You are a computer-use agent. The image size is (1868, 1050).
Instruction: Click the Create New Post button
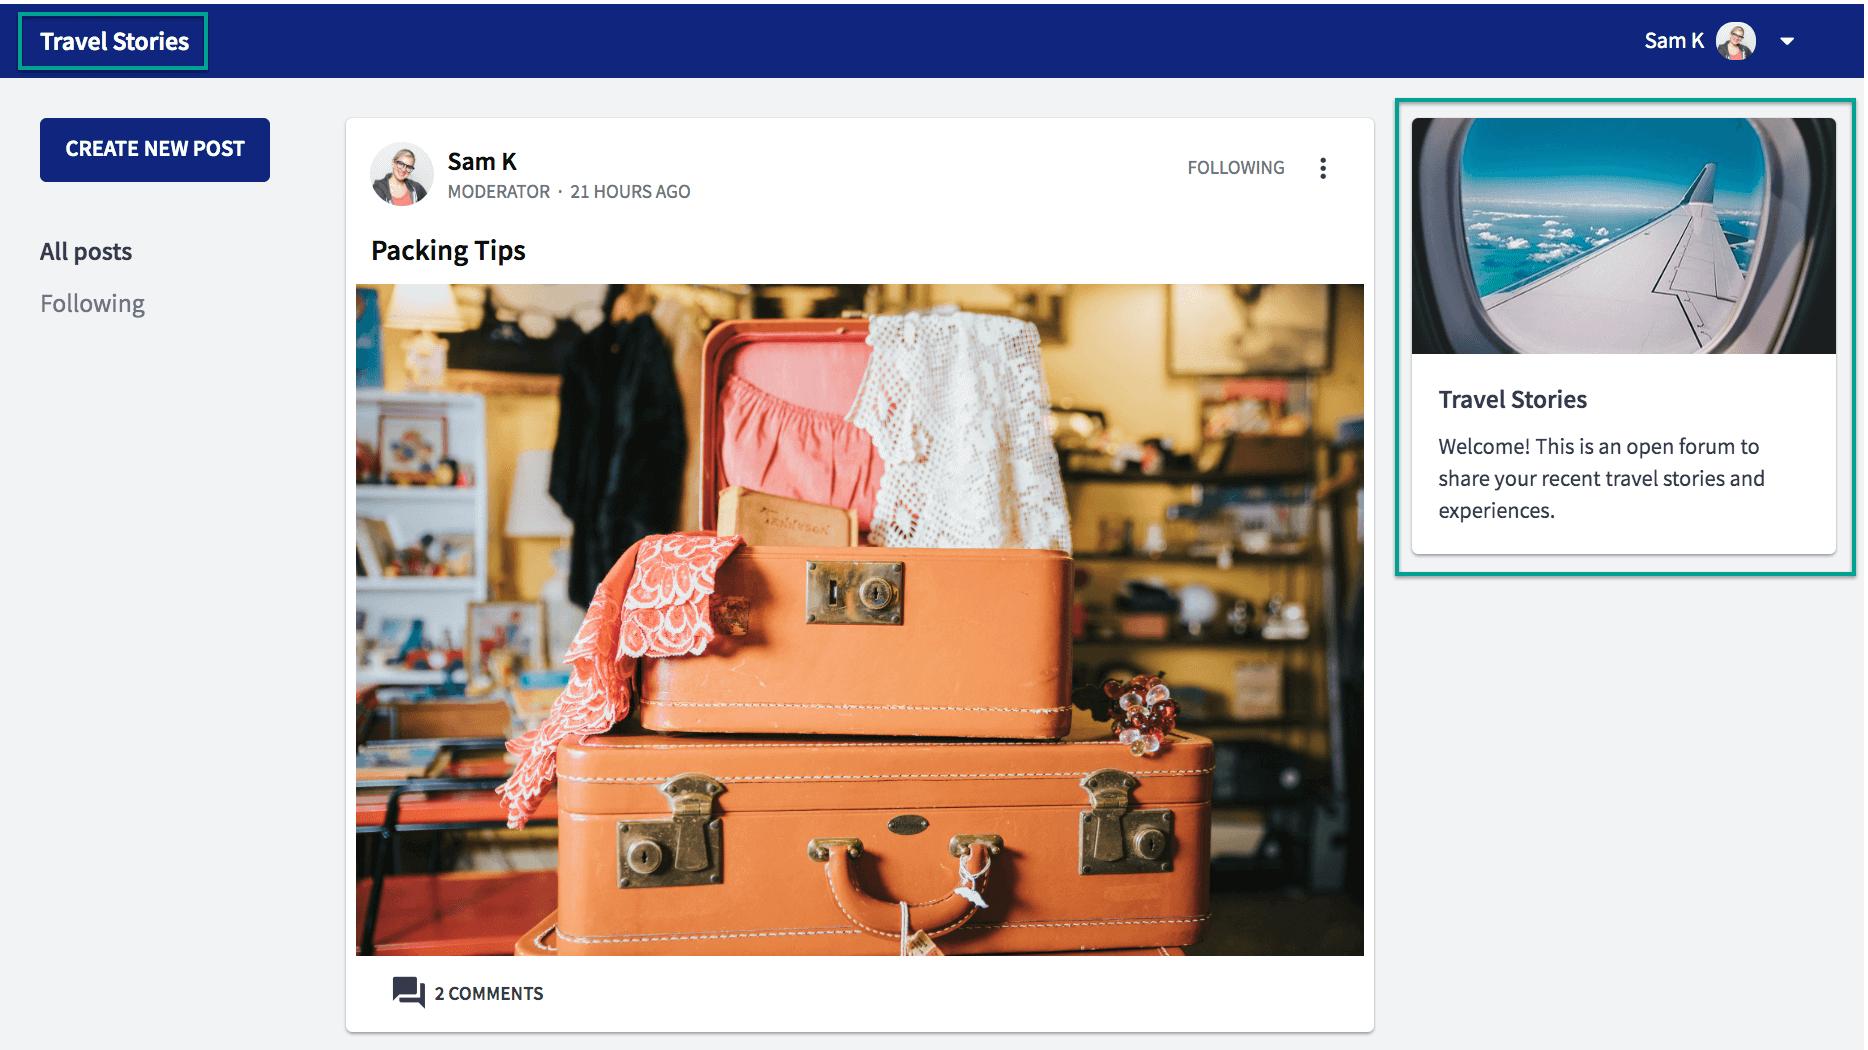[155, 150]
